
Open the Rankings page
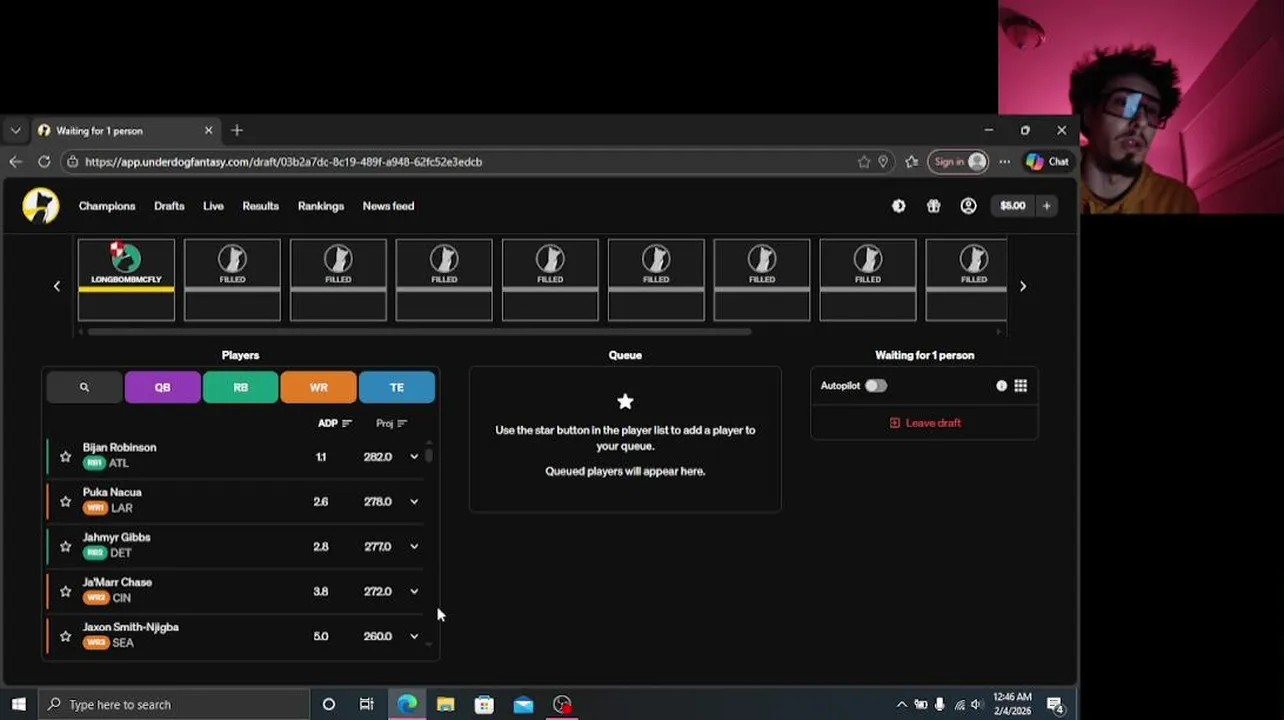pos(320,206)
